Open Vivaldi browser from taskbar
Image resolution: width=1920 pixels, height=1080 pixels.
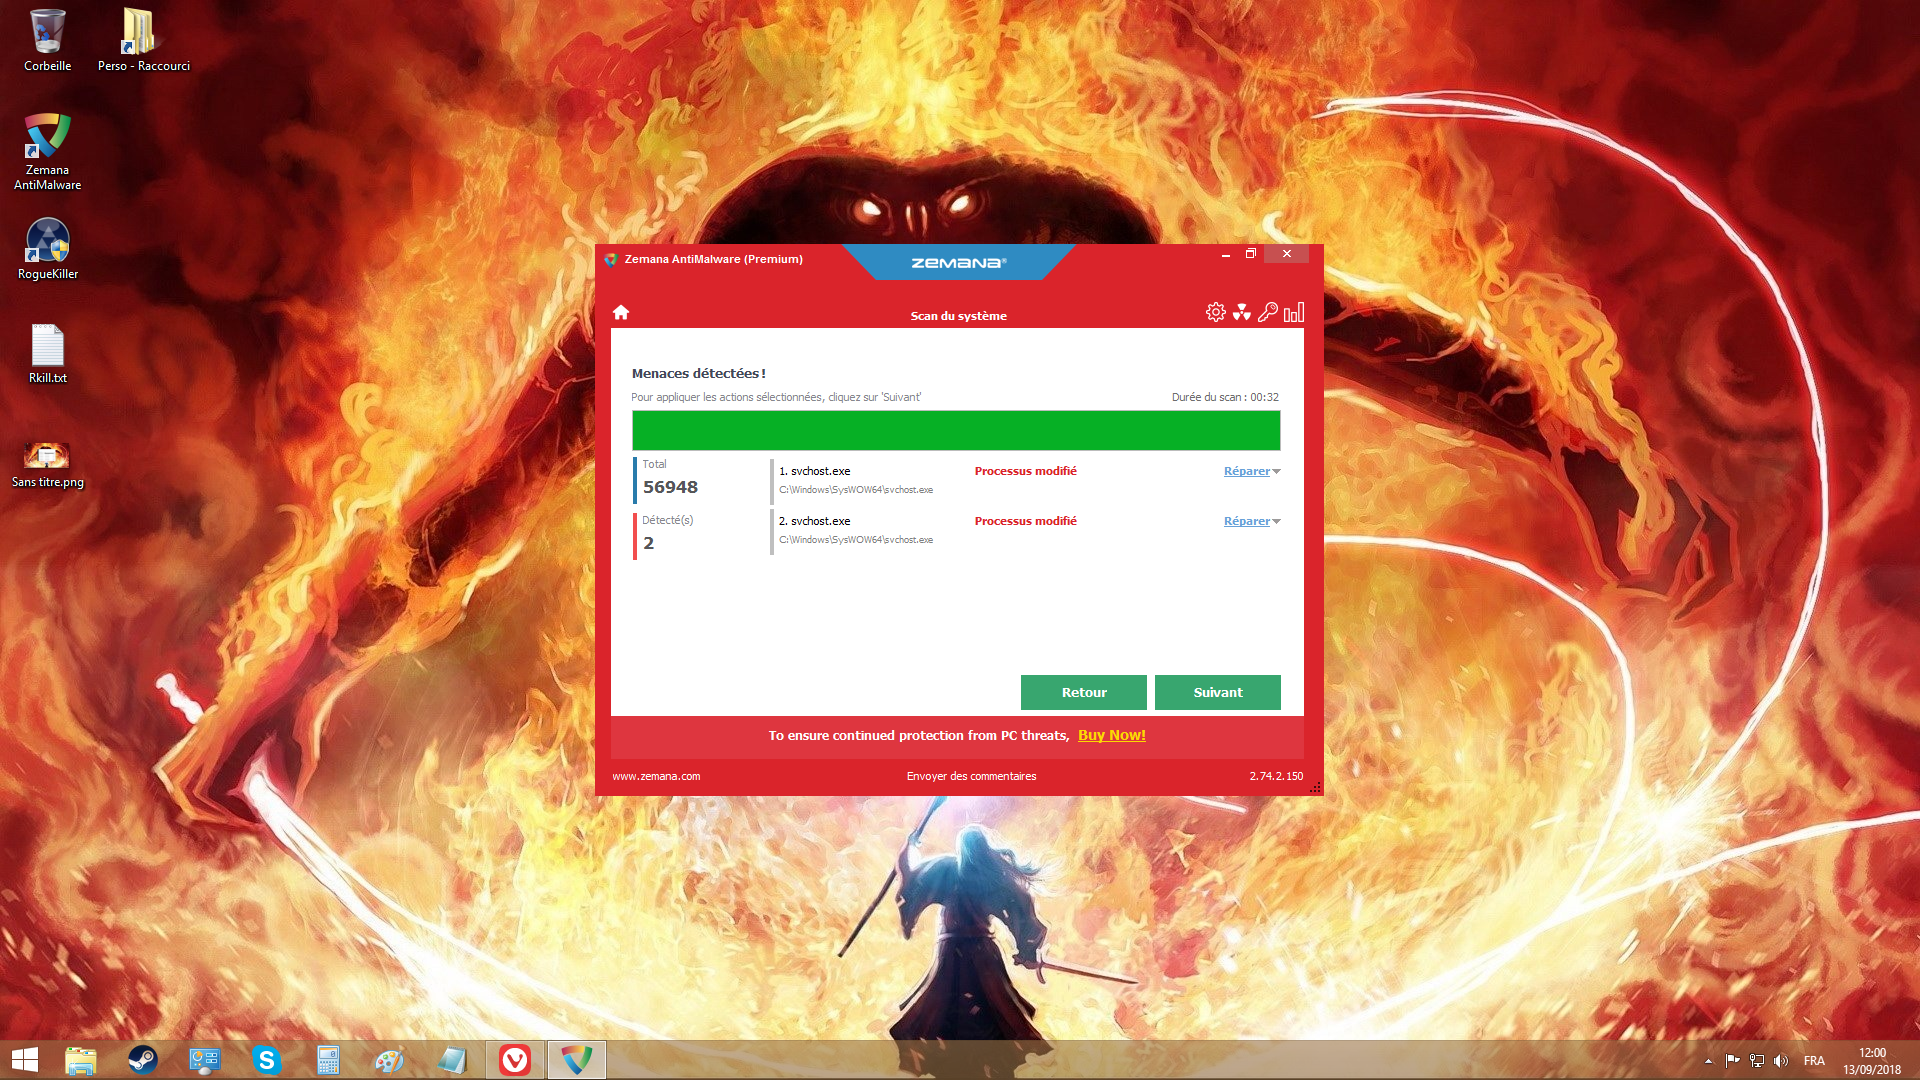click(x=515, y=1060)
